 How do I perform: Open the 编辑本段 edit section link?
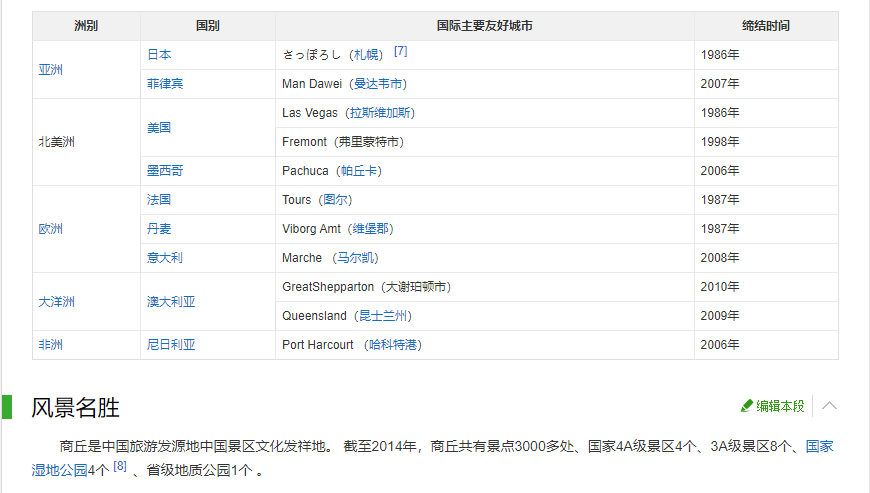tap(779, 406)
